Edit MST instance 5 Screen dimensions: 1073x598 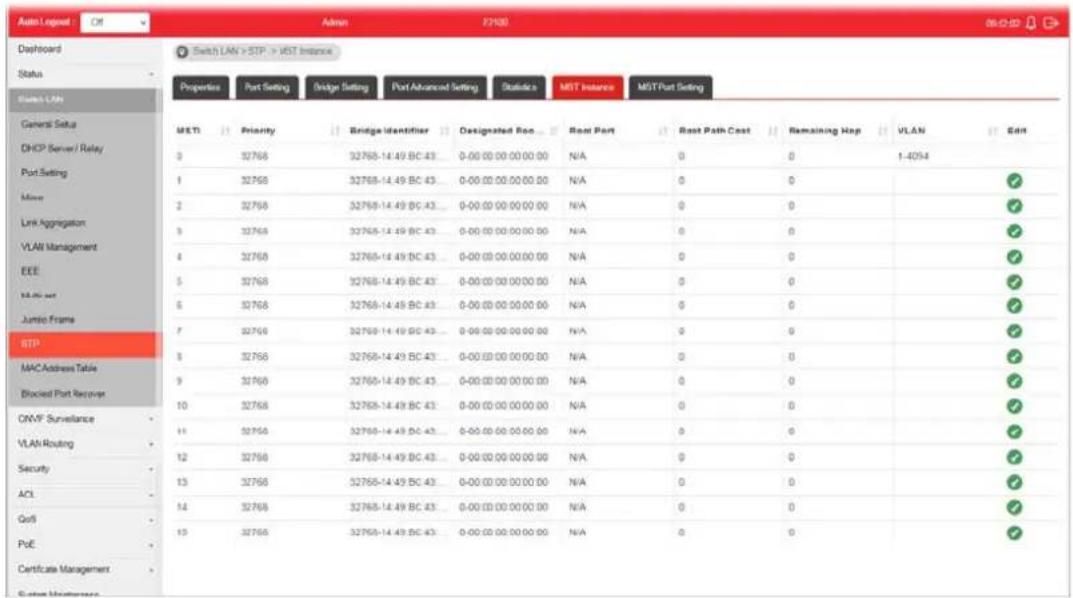tap(1014, 281)
